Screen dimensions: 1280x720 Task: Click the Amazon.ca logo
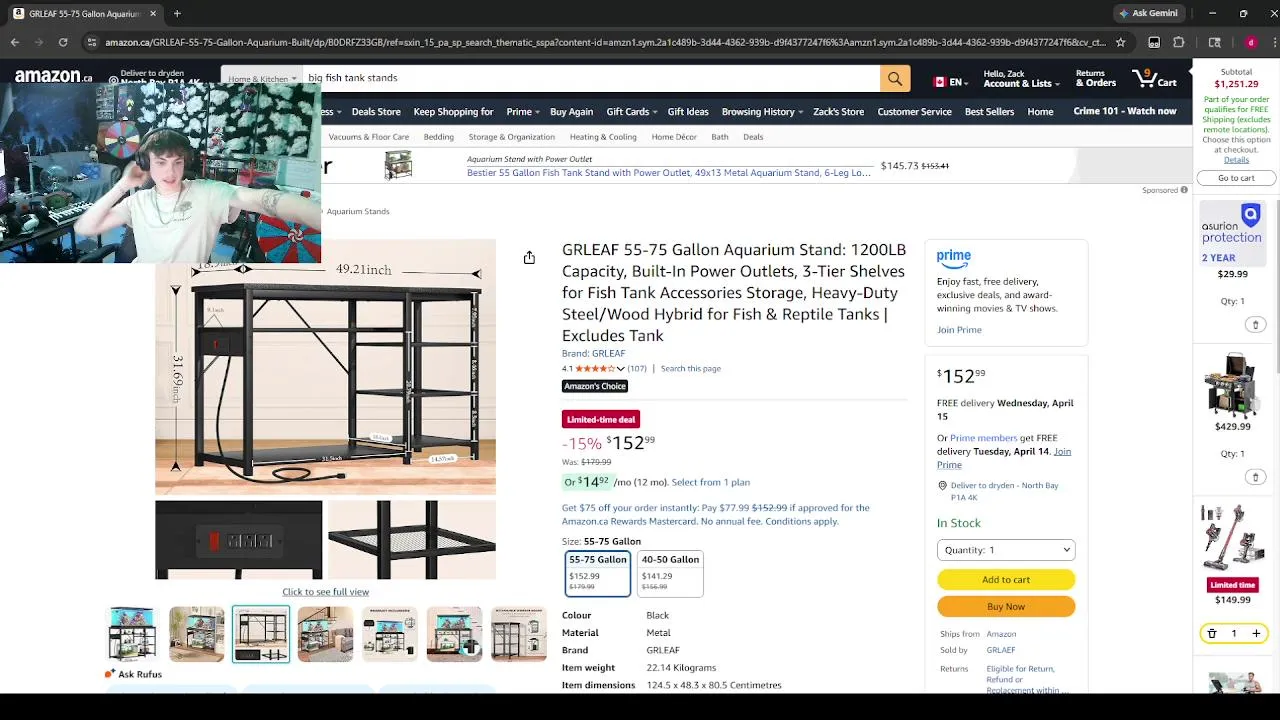54,76
